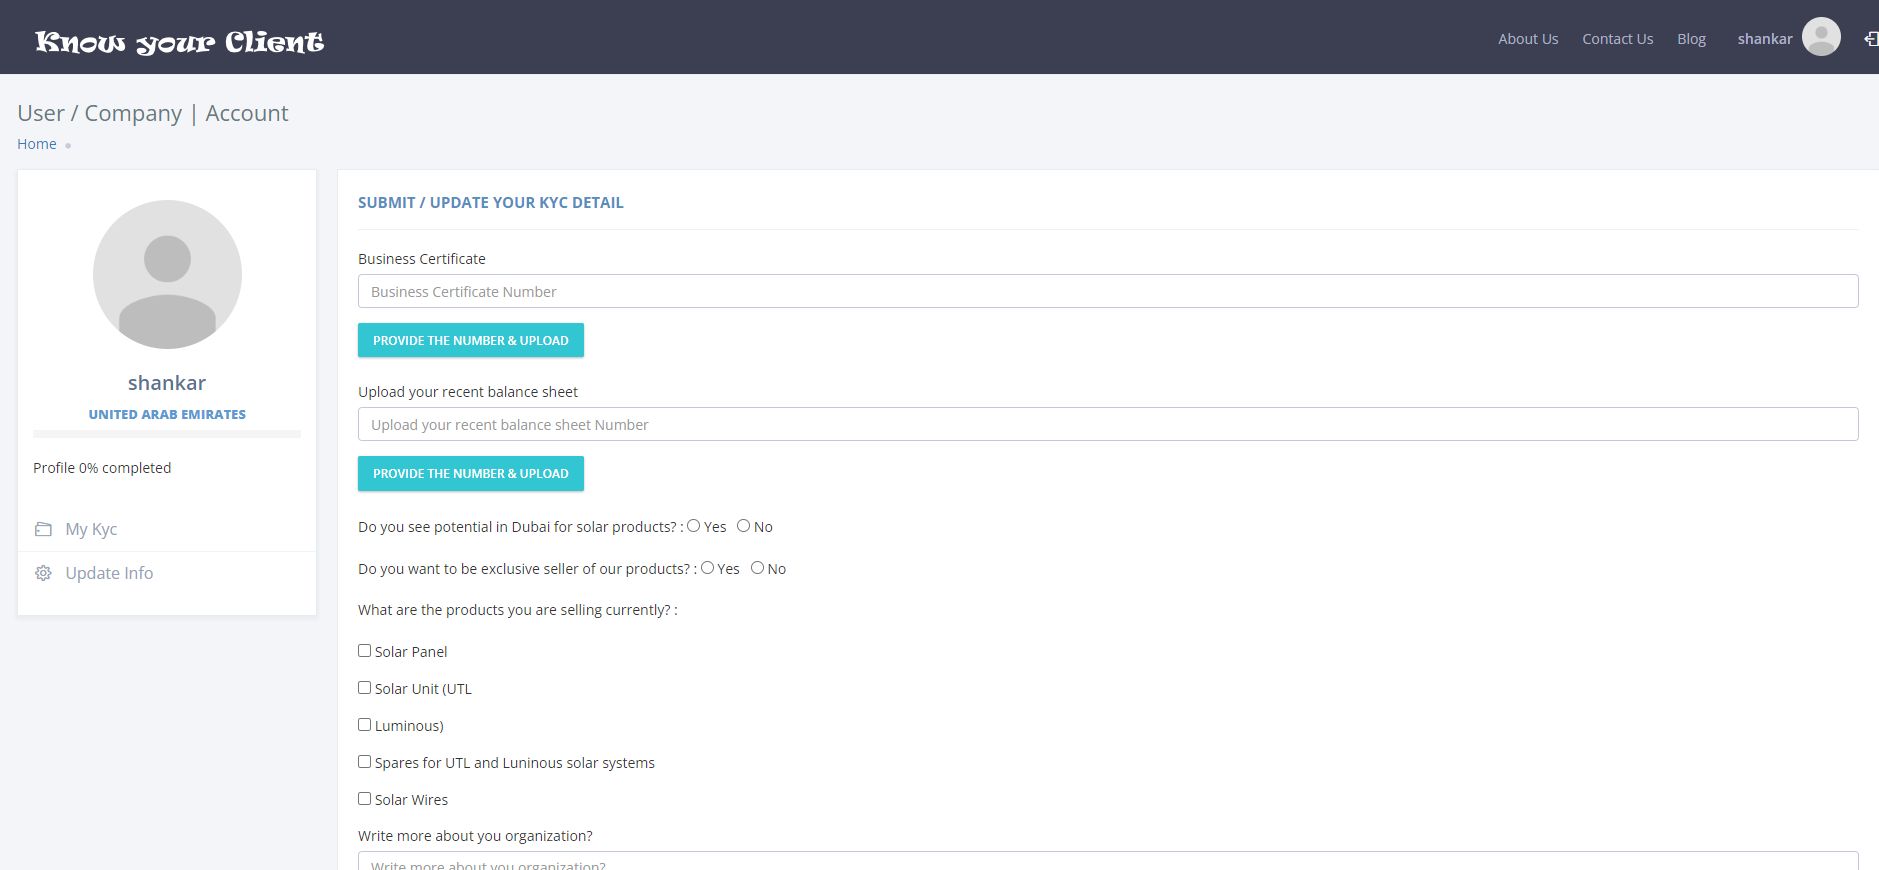Image resolution: width=1879 pixels, height=870 pixels.
Task: Click the organization description text area
Action: [x=1108, y=861]
